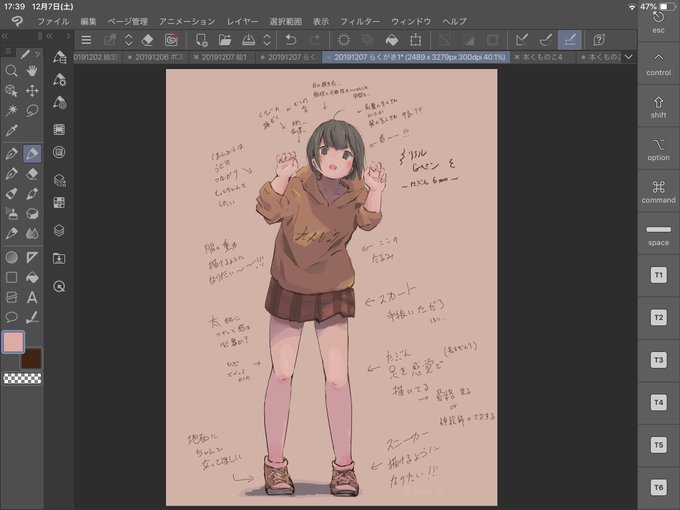Viewport: 680px width, 510px height.
Task: Activate the Eyedropper tool
Action: (11, 130)
